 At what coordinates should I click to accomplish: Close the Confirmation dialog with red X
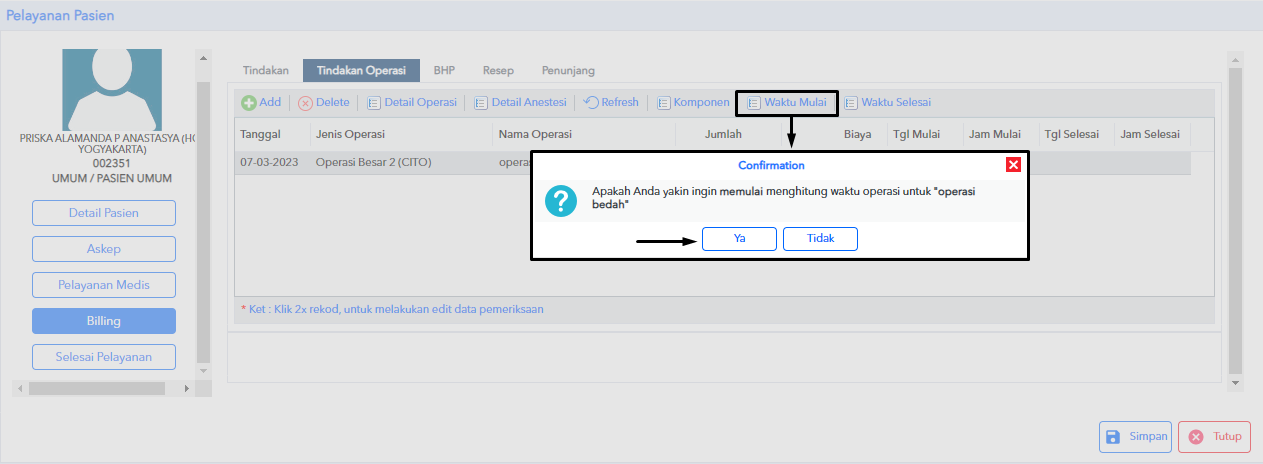(1013, 165)
